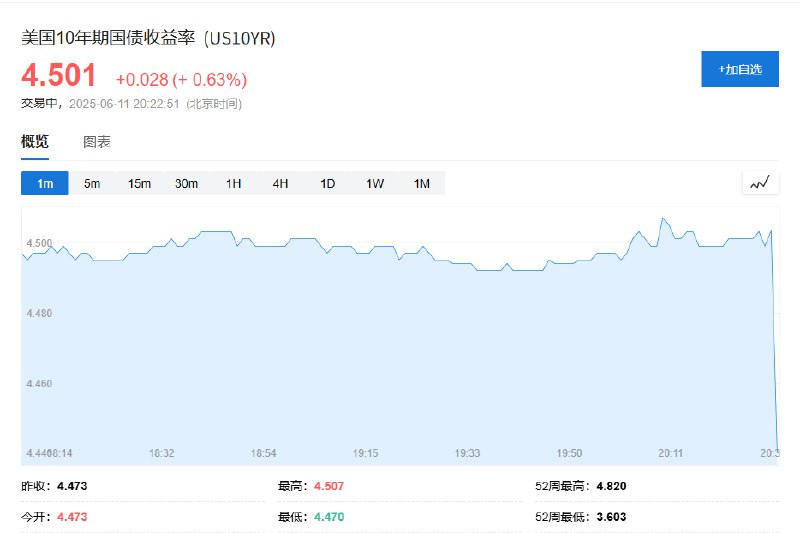800x533 pixels.
Task: Select the 5m timeframe
Action: tap(92, 183)
